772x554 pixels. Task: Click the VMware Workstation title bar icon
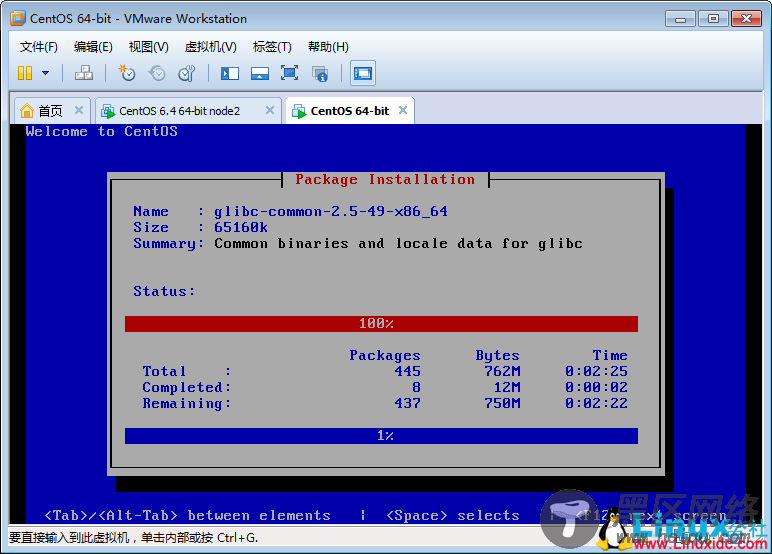(18, 18)
